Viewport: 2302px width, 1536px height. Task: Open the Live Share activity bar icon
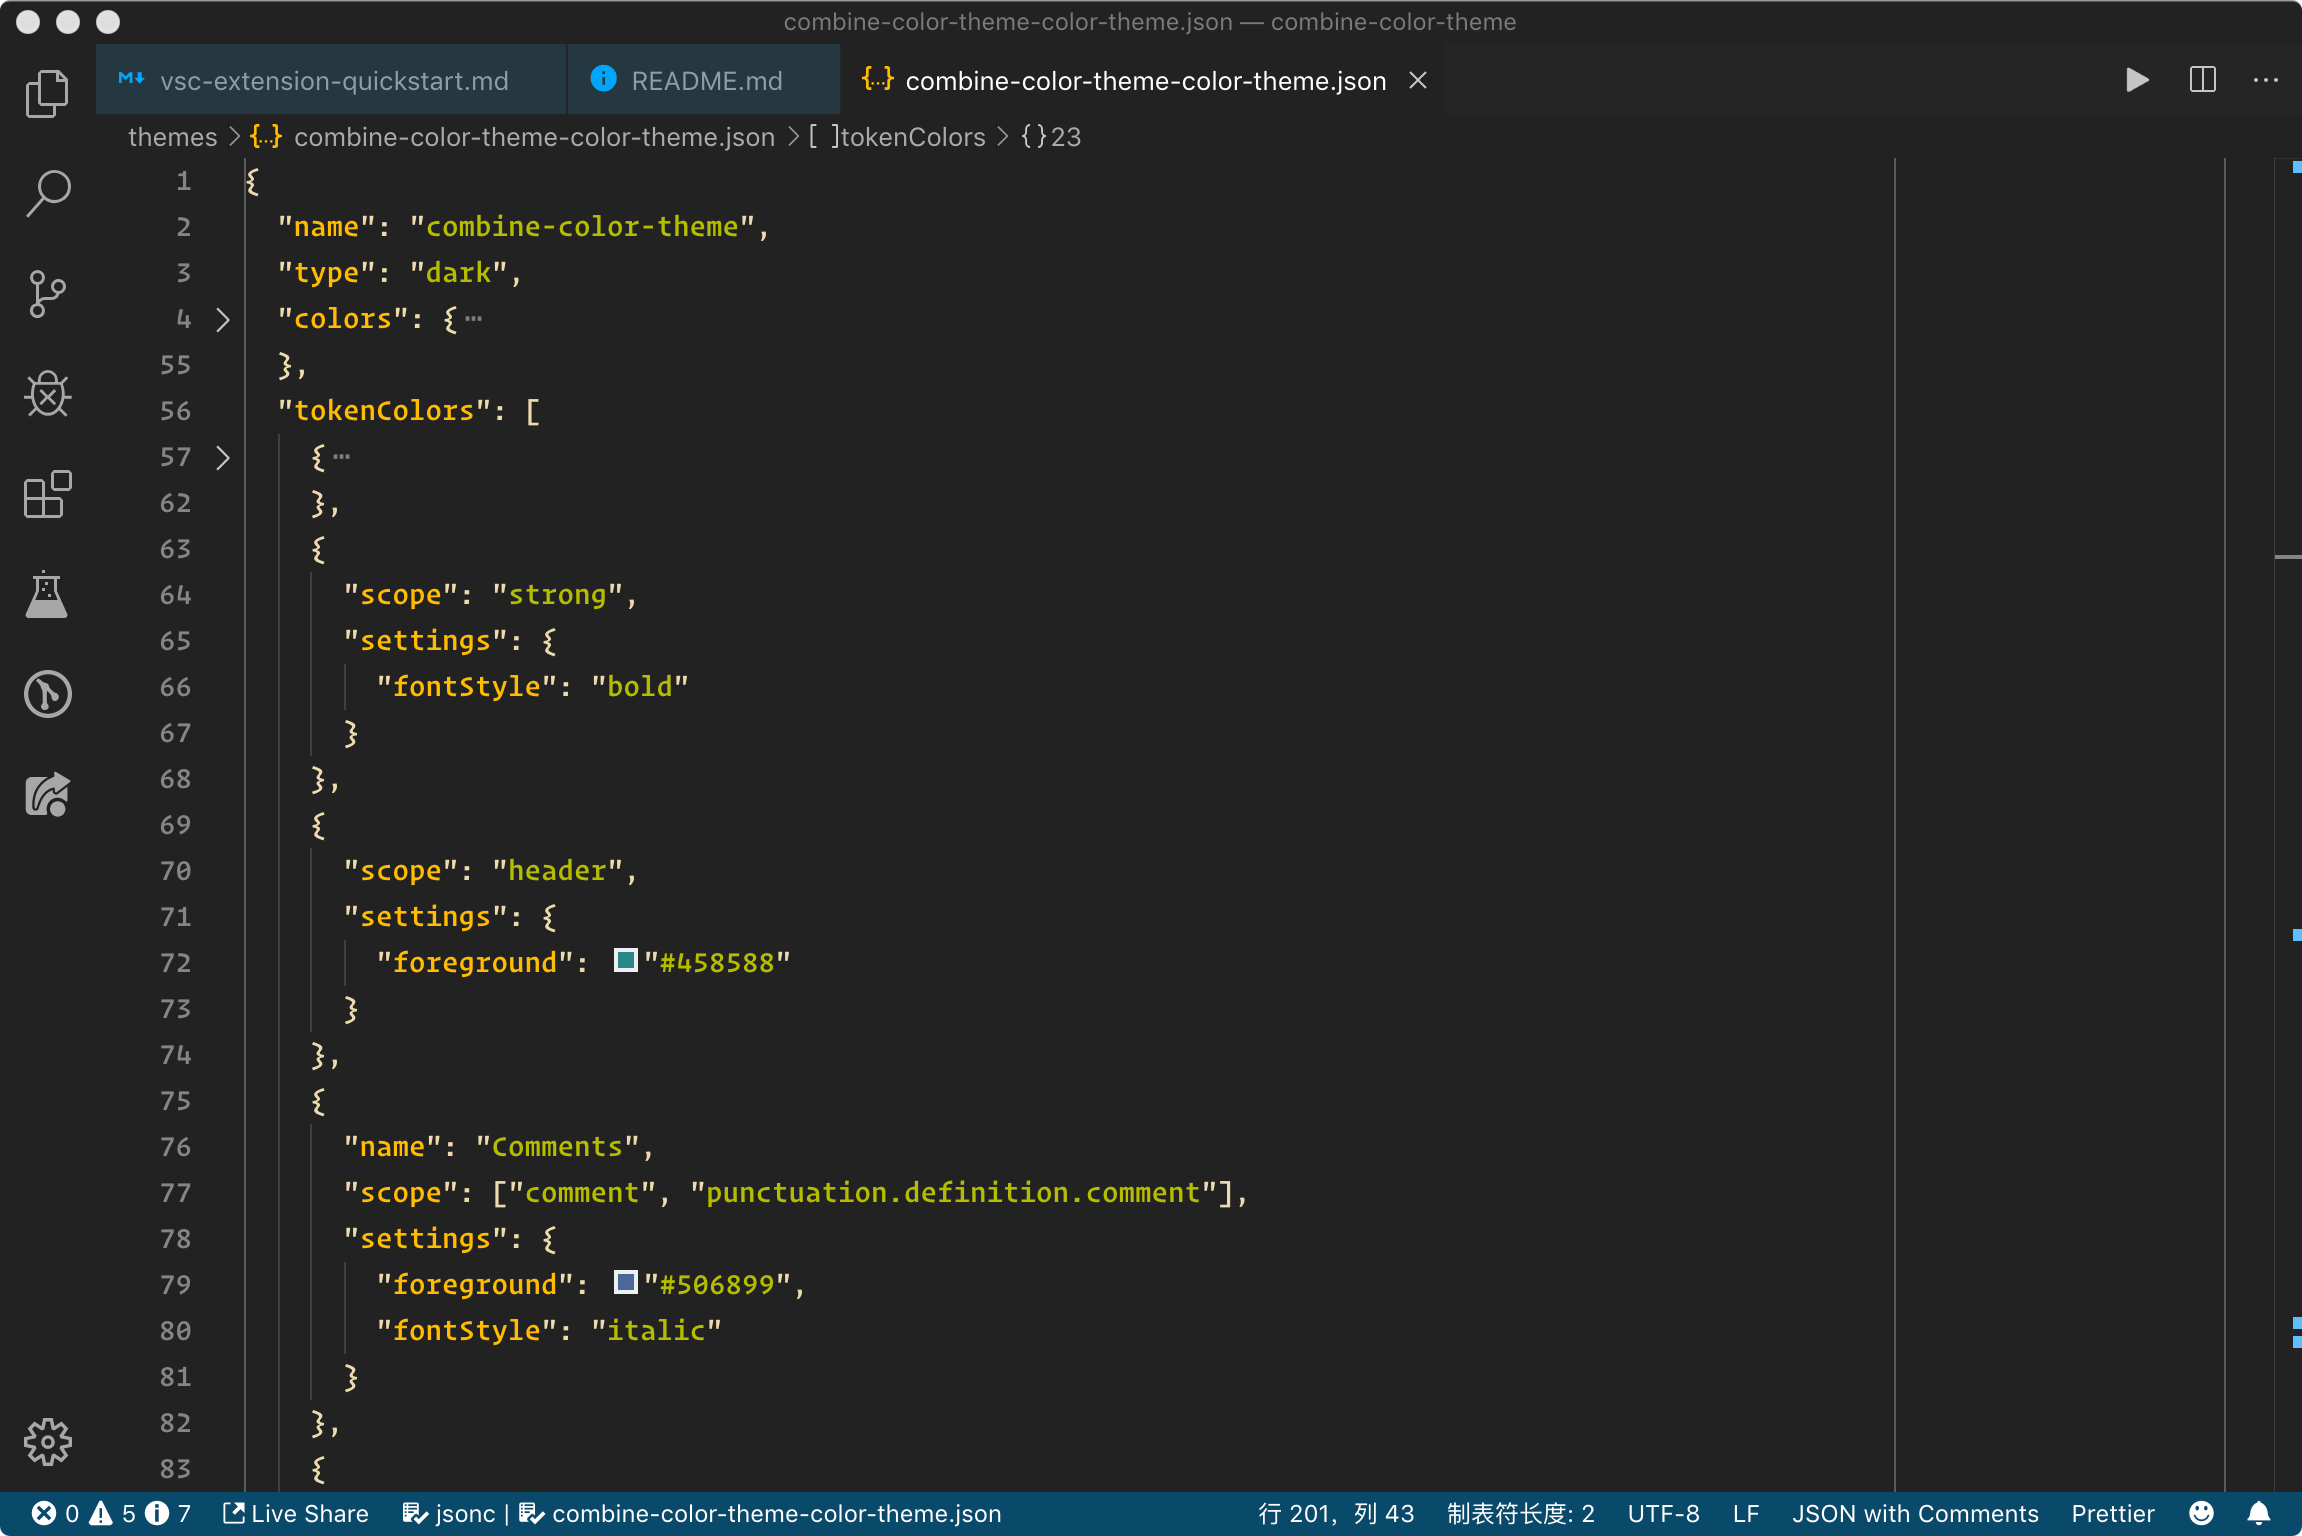pyautogui.click(x=47, y=795)
